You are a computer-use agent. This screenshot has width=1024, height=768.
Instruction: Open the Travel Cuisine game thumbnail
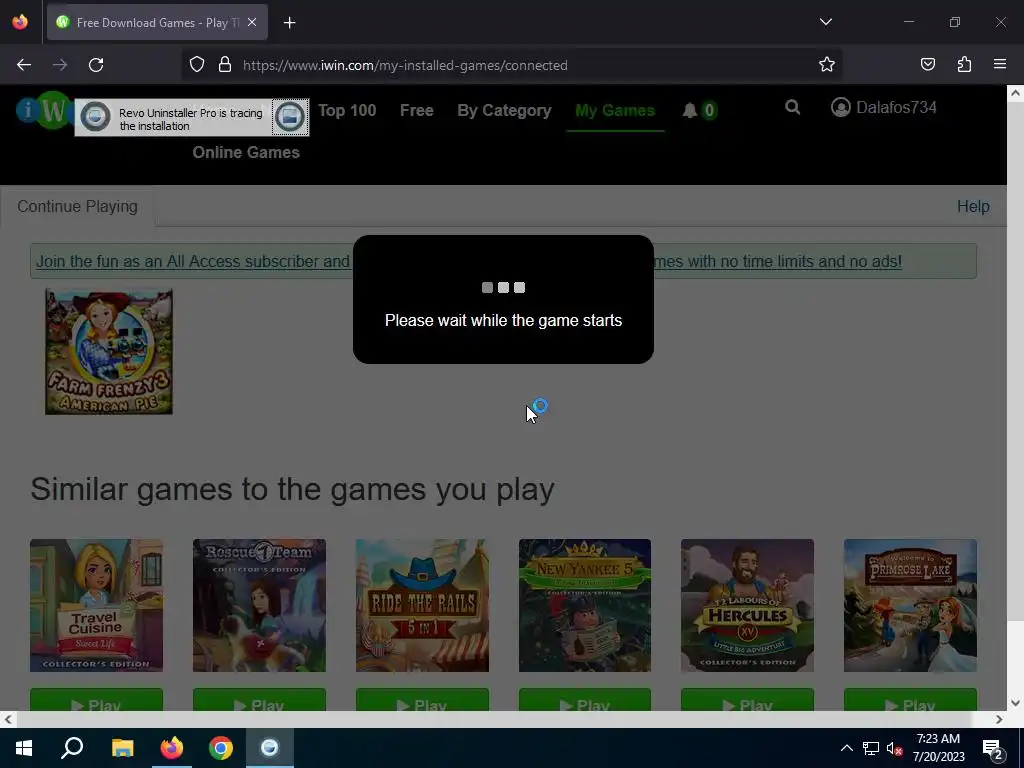pyautogui.click(x=96, y=605)
